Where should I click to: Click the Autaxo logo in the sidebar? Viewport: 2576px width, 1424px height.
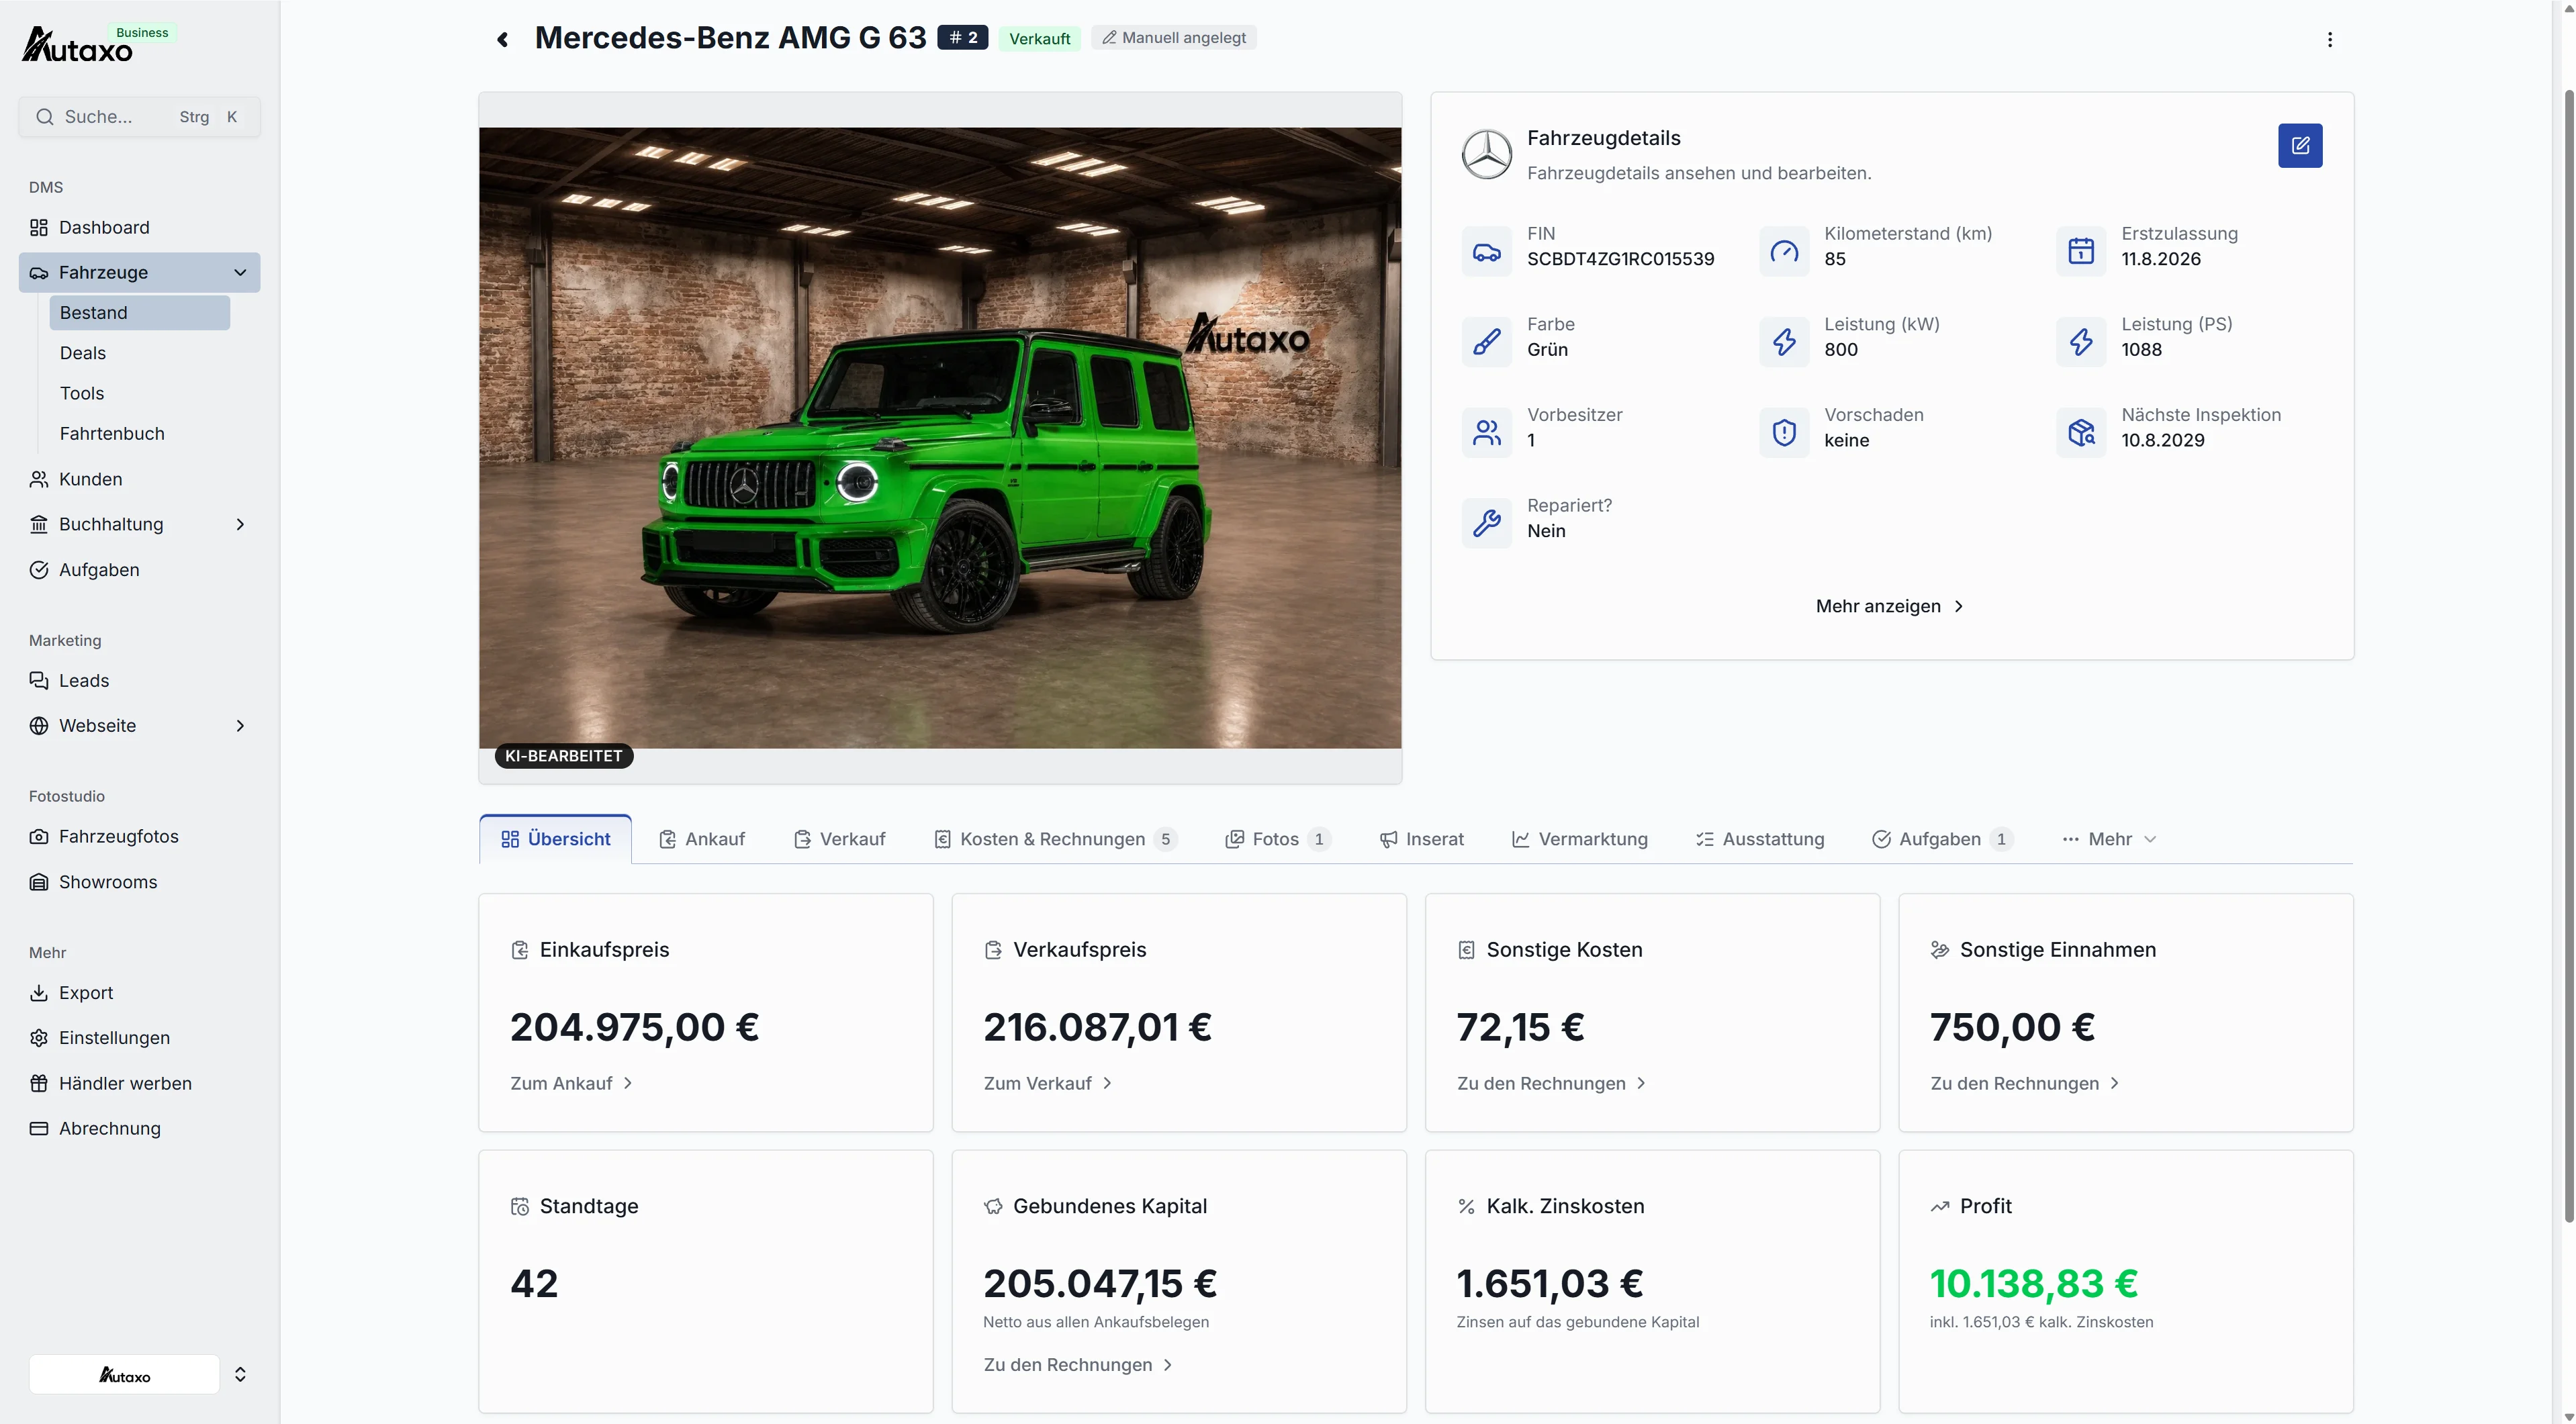tap(77, 45)
